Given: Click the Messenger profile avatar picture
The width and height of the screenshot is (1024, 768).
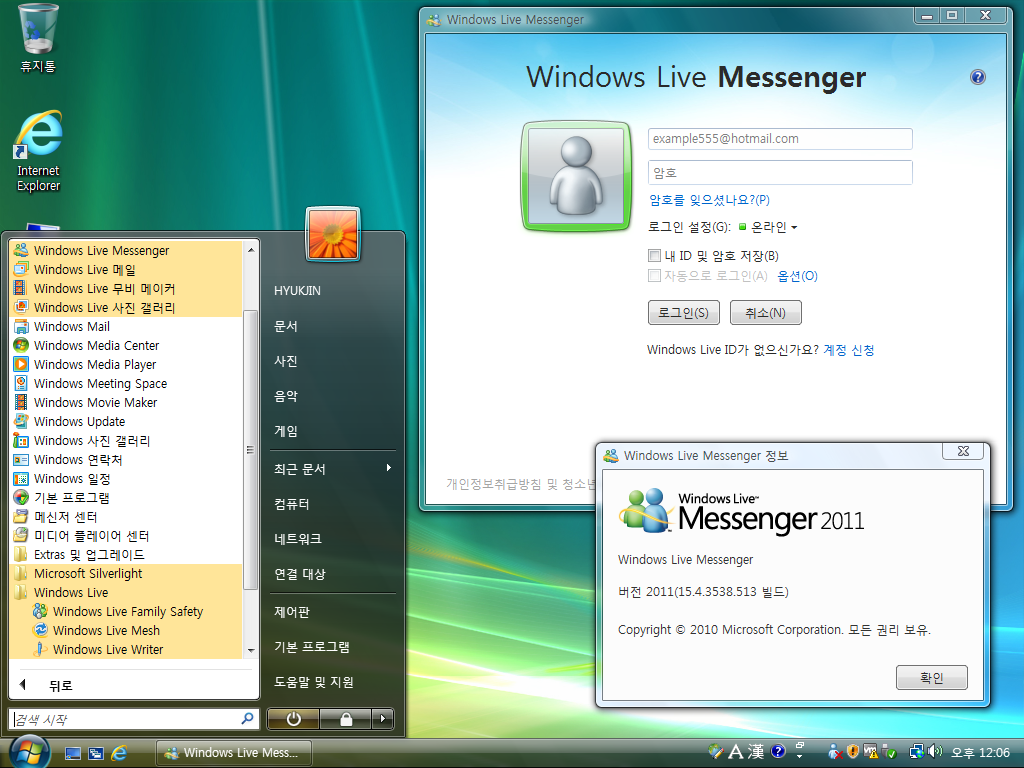Looking at the screenshot, I should (x=576, y=176).
